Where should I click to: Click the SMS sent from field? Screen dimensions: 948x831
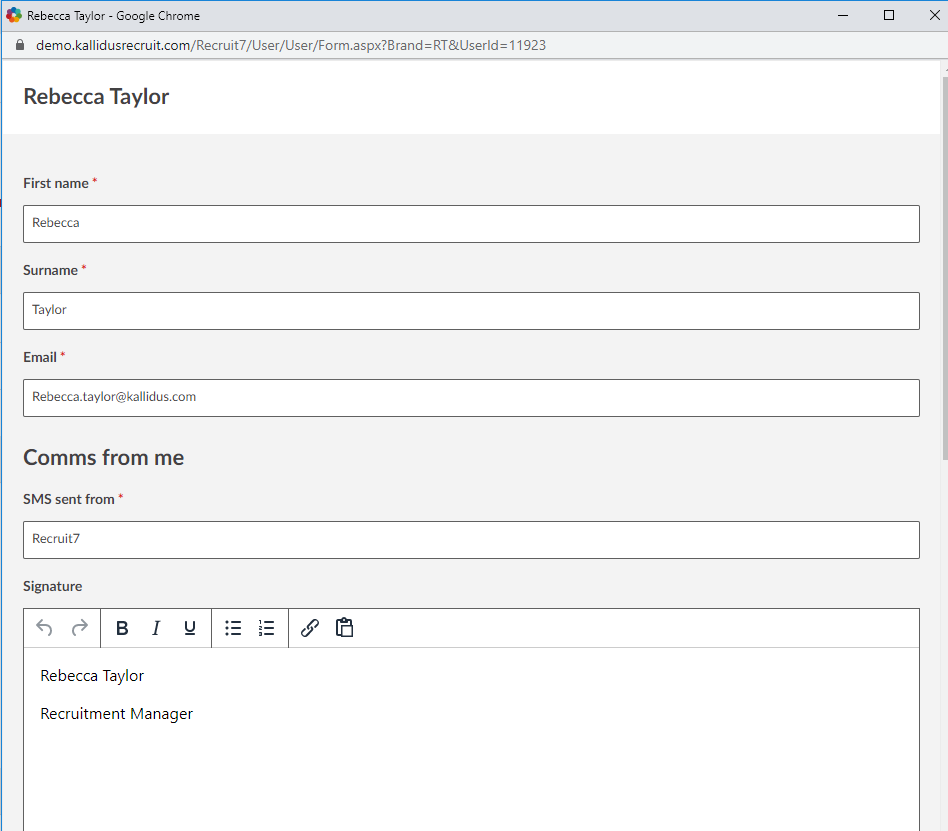(x=471, y=539)
